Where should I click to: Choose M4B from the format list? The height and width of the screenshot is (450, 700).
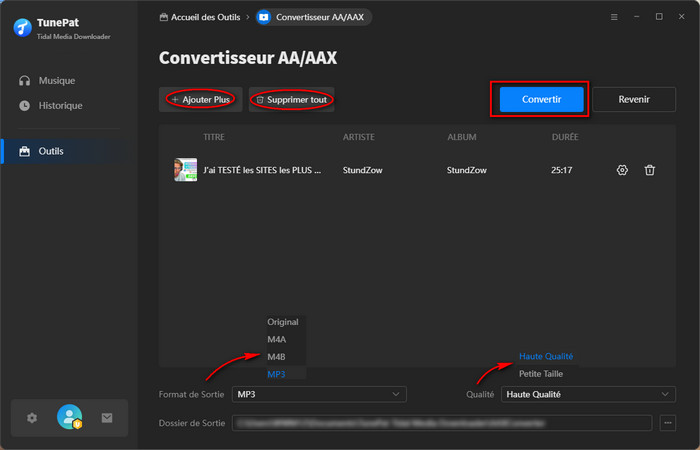coord(277,356)
